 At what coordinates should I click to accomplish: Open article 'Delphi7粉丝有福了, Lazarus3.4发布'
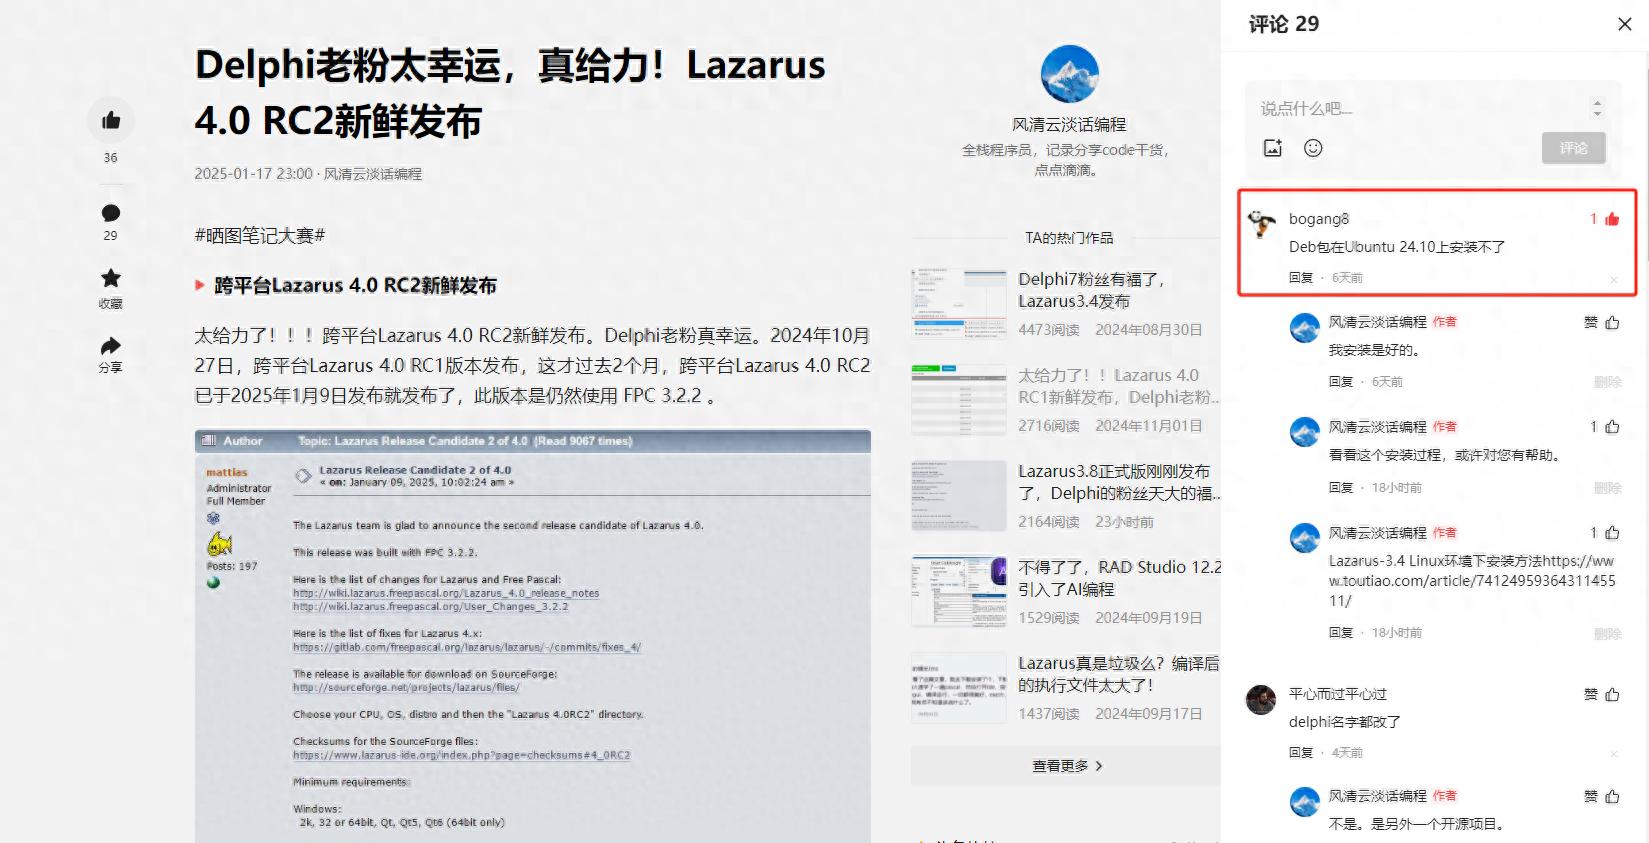[1092, 290]
